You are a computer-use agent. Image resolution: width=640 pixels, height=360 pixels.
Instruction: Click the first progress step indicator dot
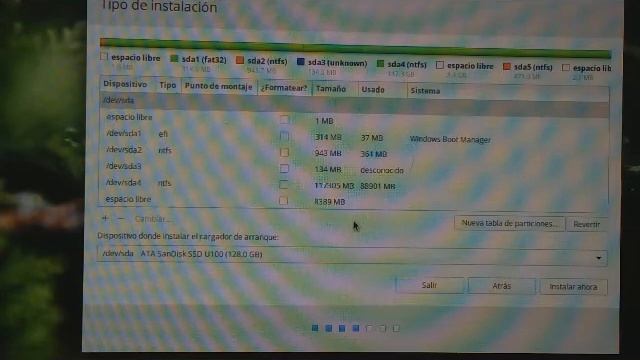tap(315, 328)
